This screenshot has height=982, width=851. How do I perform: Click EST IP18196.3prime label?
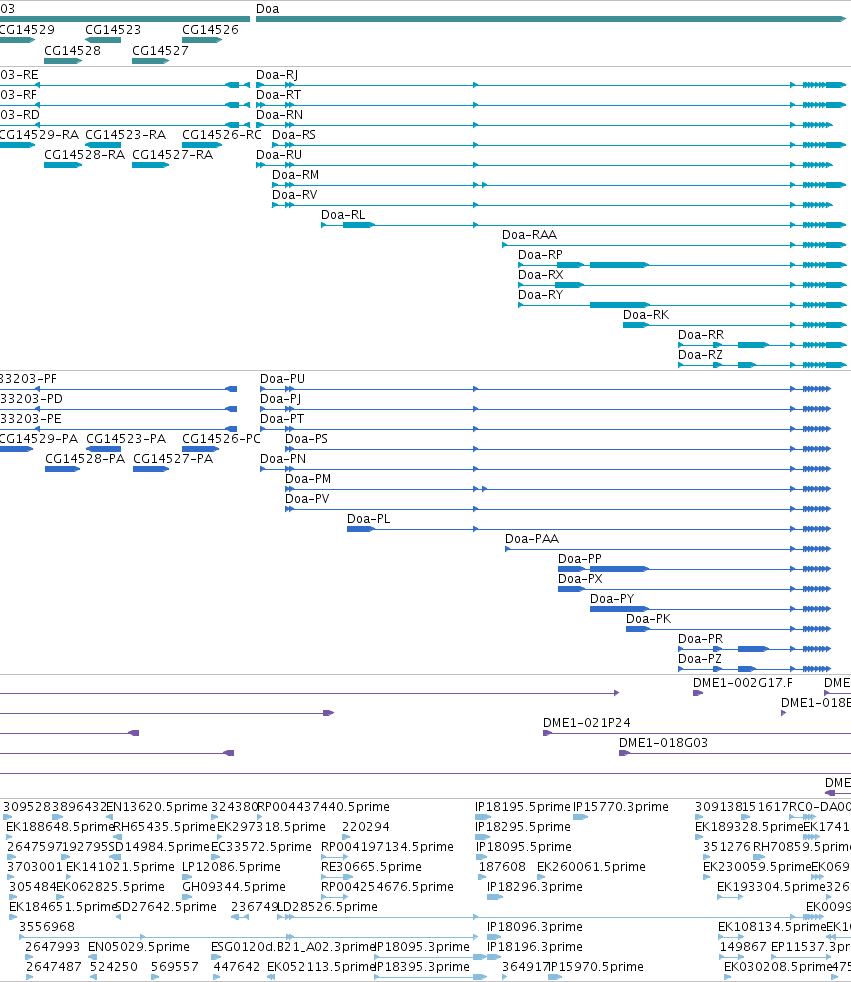tap(535, 948)
